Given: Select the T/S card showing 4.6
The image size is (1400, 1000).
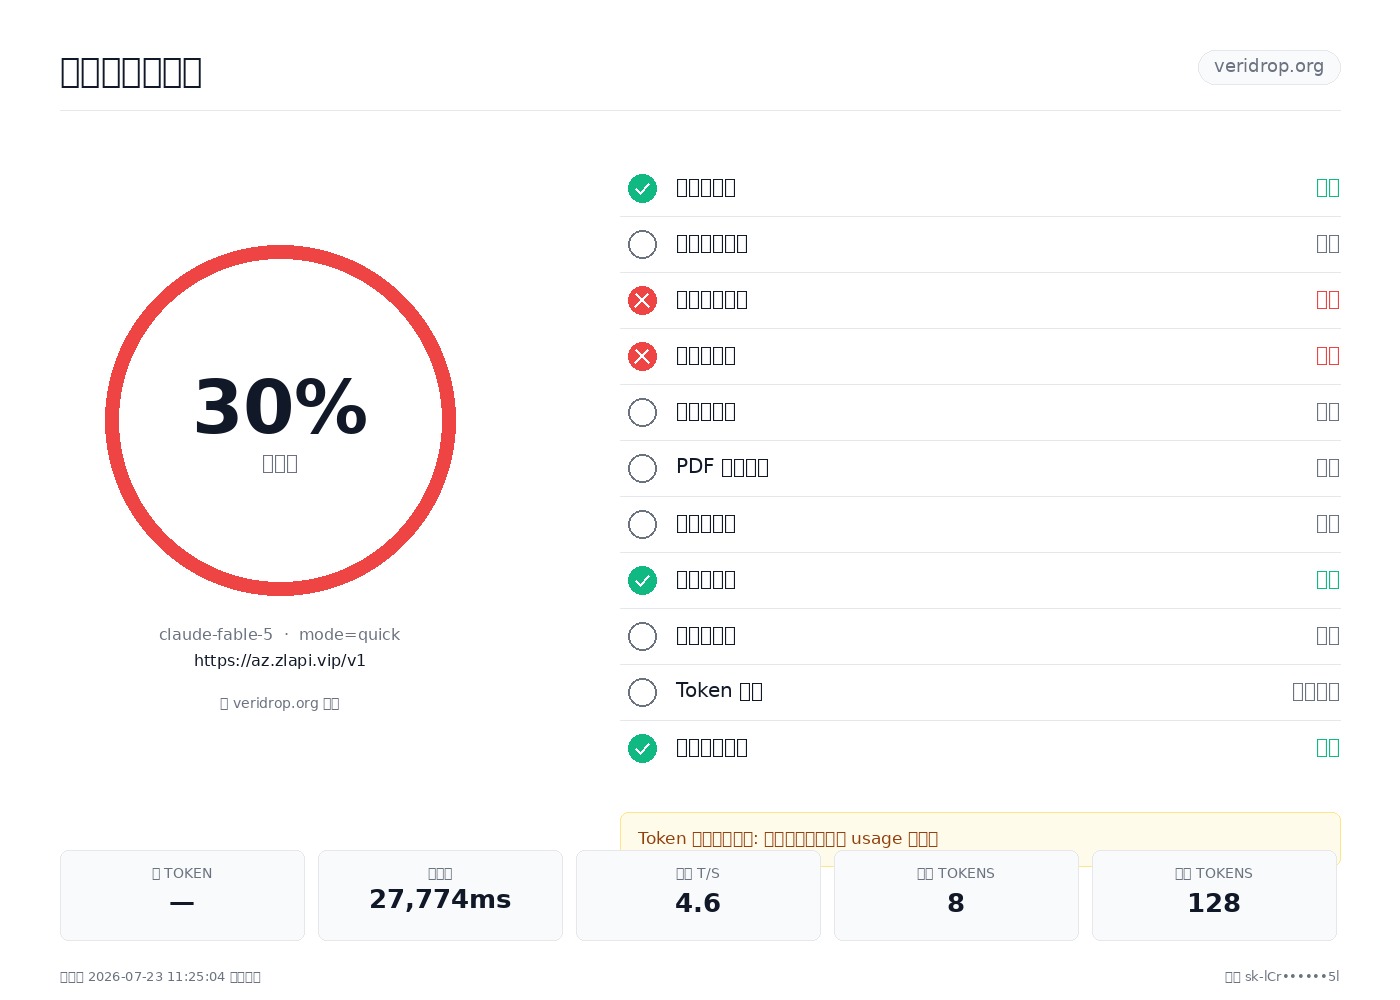Looking at the screenshot, I should 698,895.
